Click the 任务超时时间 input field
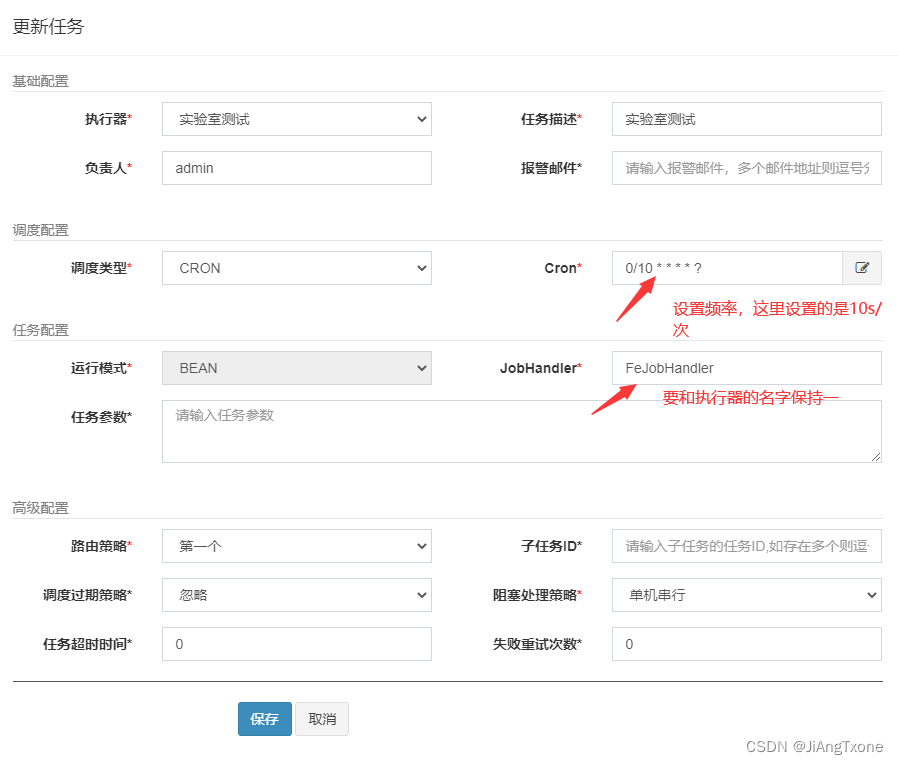The height and width of the screenshot is (765, 898). 297,644
